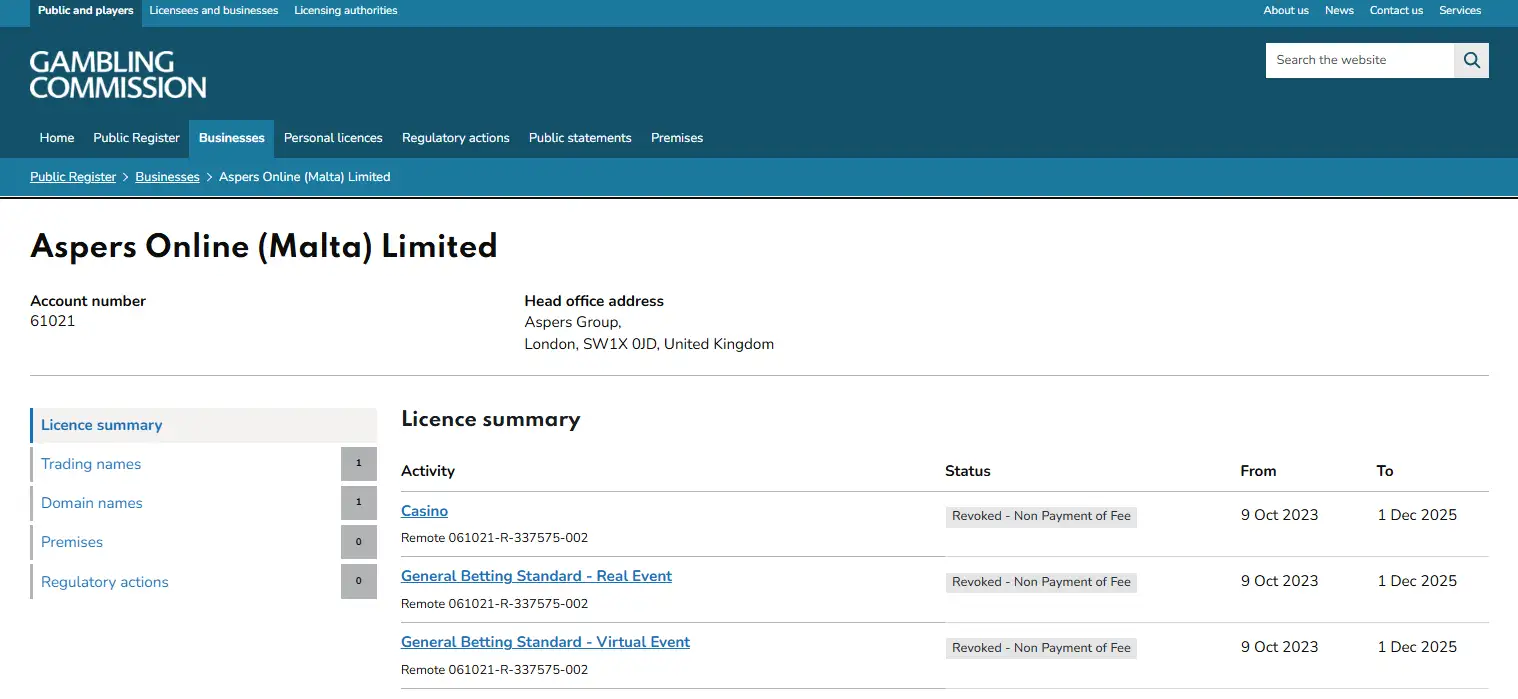The image size is (1518, 699).
Task: Open Public Register in main navigation
Action: (137, 138)
